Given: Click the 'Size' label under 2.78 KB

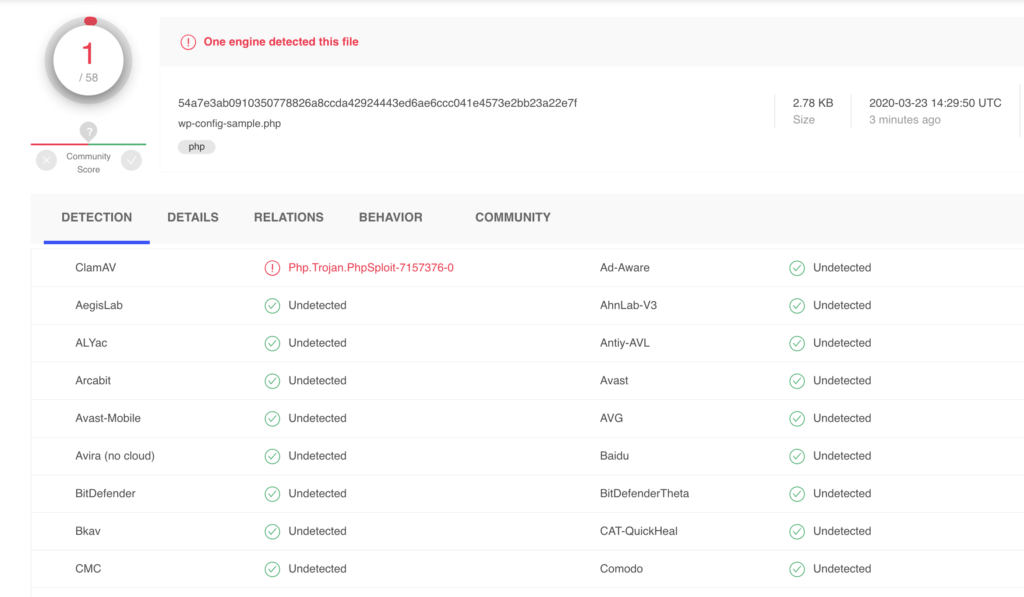Looking at the screenshot, I should pos(804,120).
